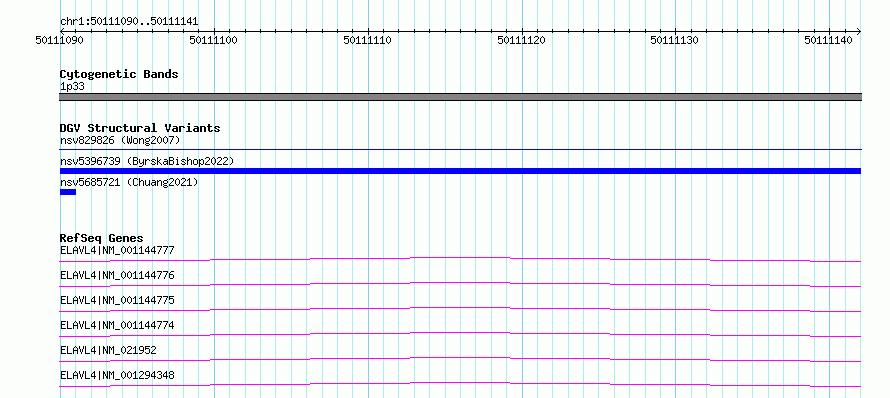The height and width of the screenshot is (398, 890).
Task: Click ruler tick label 50111100
Action: [213, 40]
